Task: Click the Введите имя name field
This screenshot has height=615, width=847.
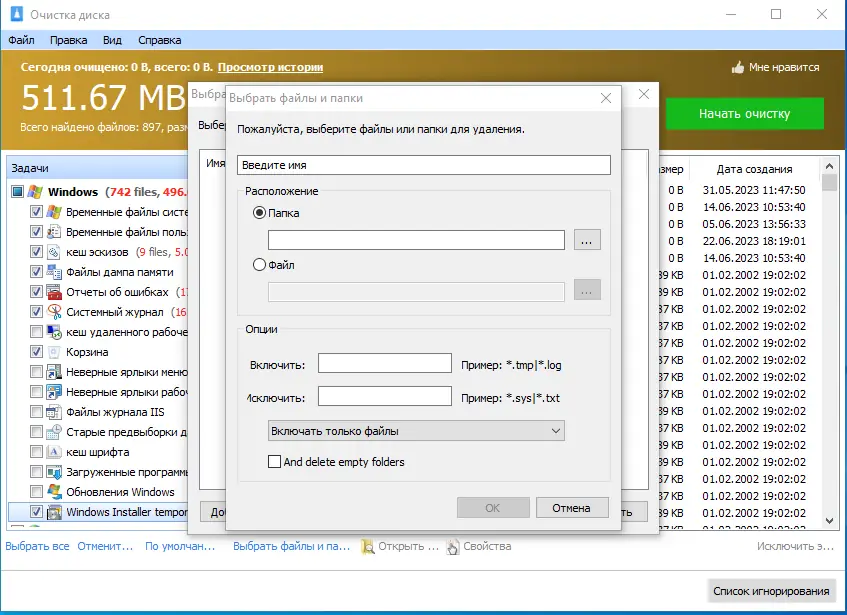Action: pyautogui.click(x=424, y=165)
